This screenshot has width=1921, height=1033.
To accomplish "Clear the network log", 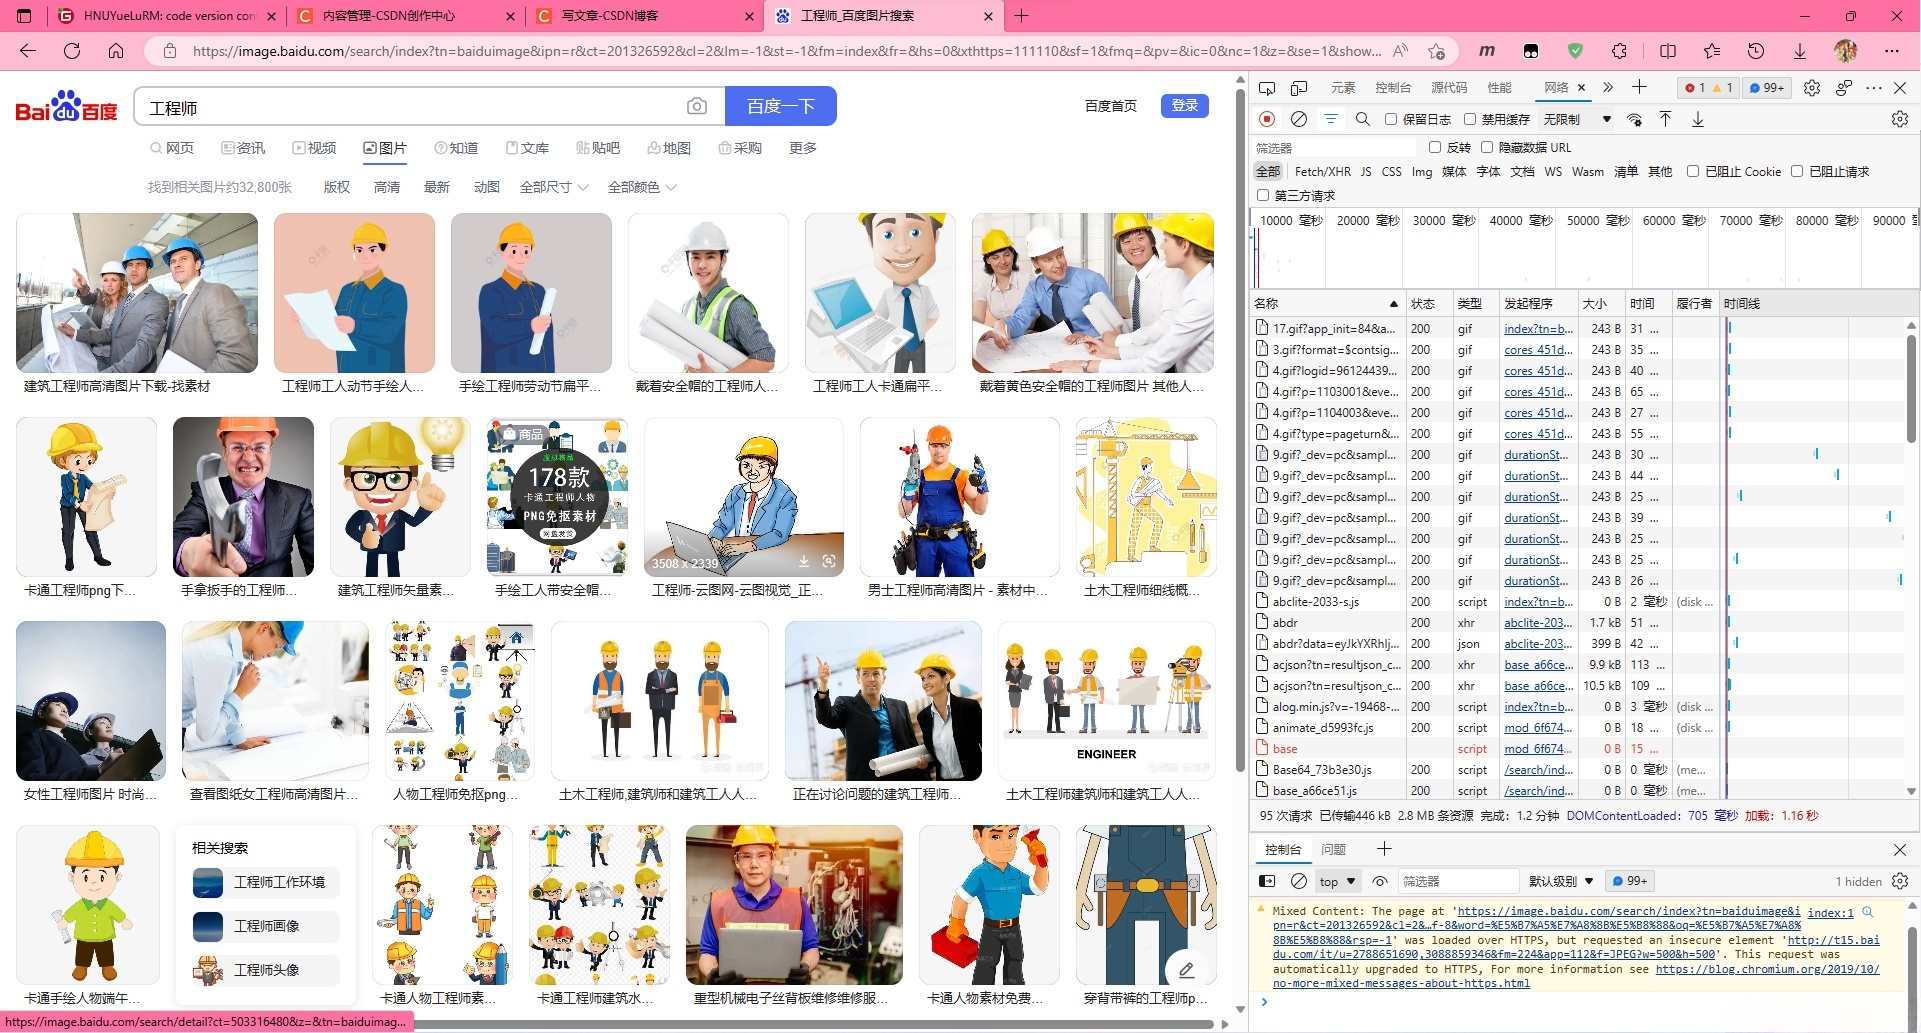I will tap(1299, 119).
